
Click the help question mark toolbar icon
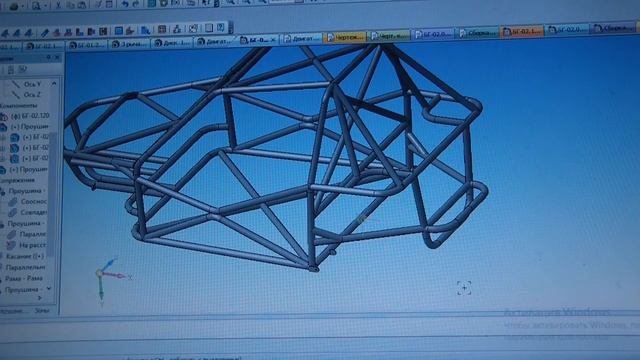coord(221,27)
